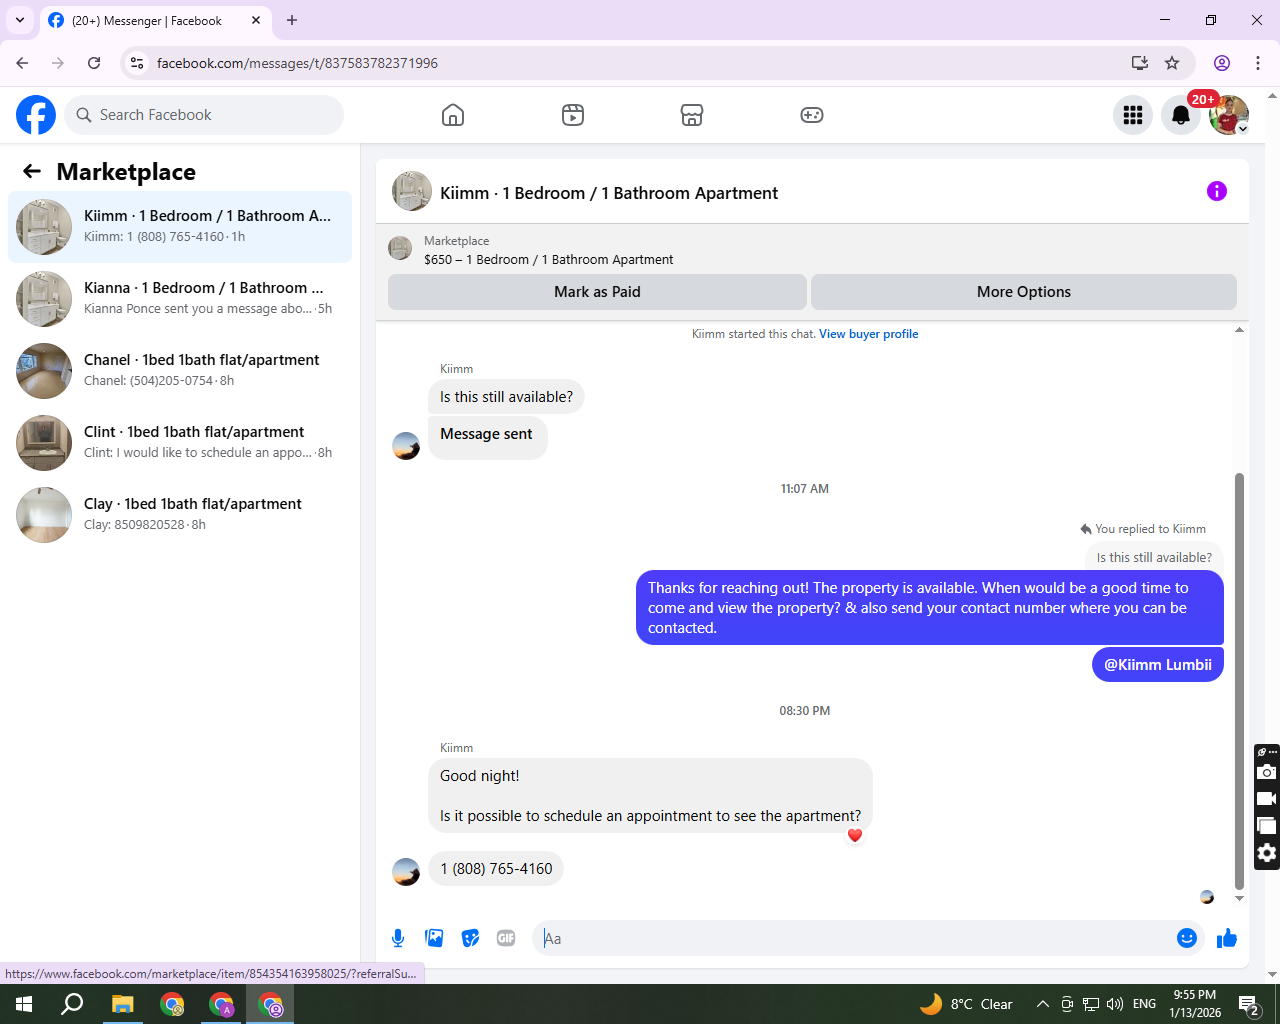Click the Search Facebook box

[204, 115]
